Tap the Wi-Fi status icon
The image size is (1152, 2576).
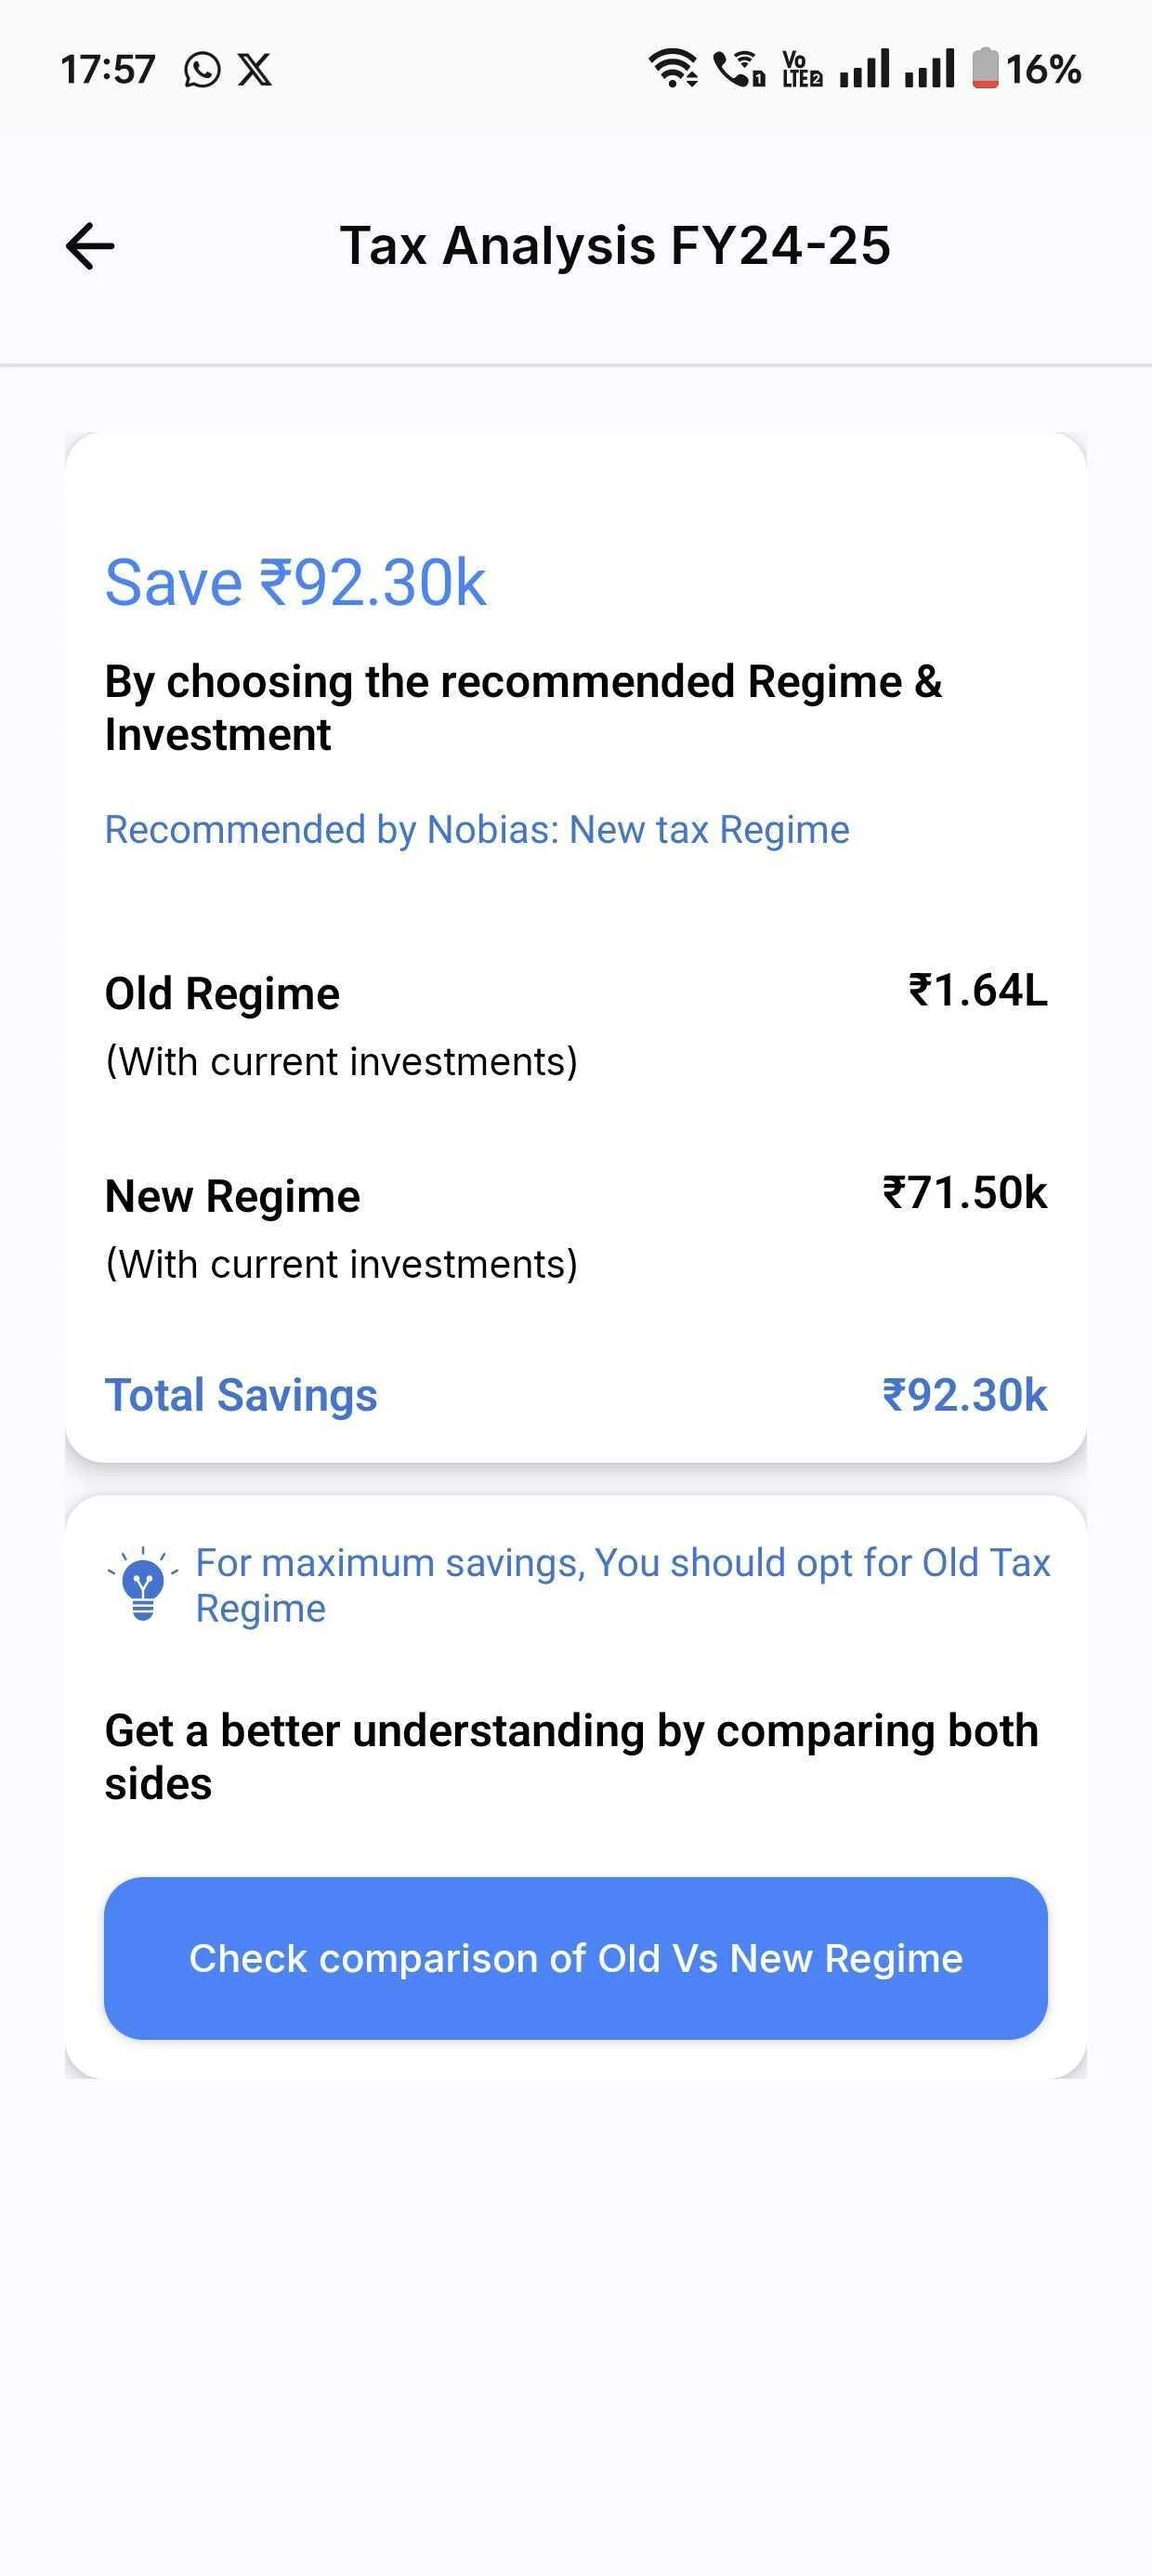coord(675,68)
